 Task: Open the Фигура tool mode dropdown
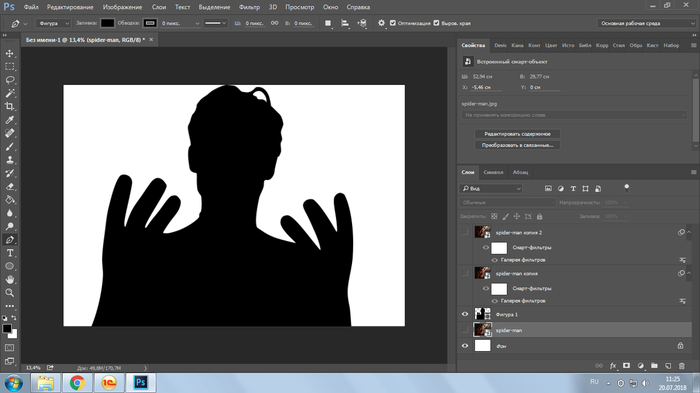click(53, 23)
